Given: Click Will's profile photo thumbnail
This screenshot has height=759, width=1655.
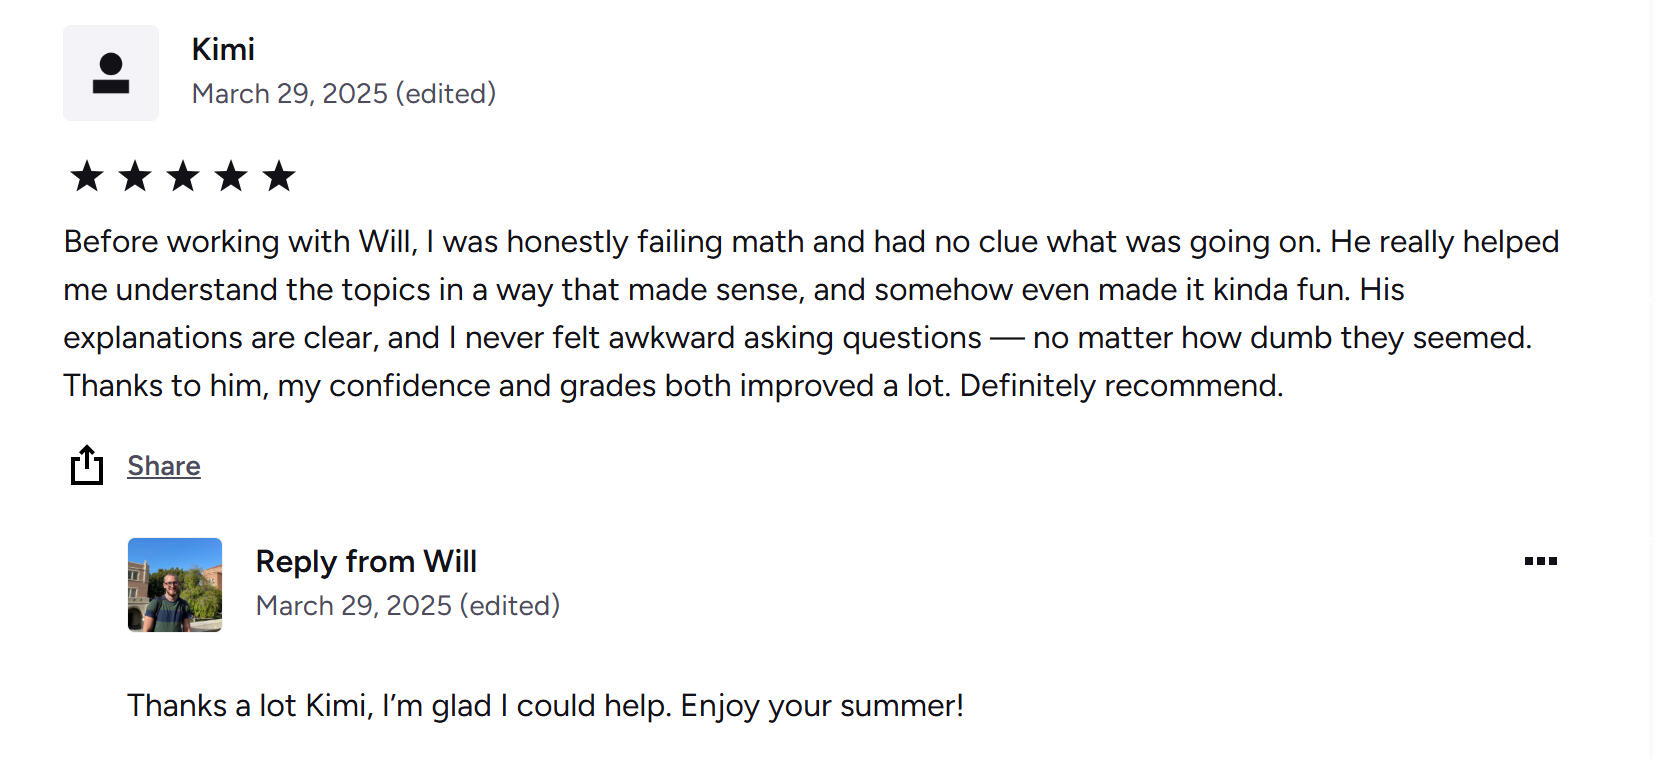Looking at the screenshot, I should [x=175, y=585].
